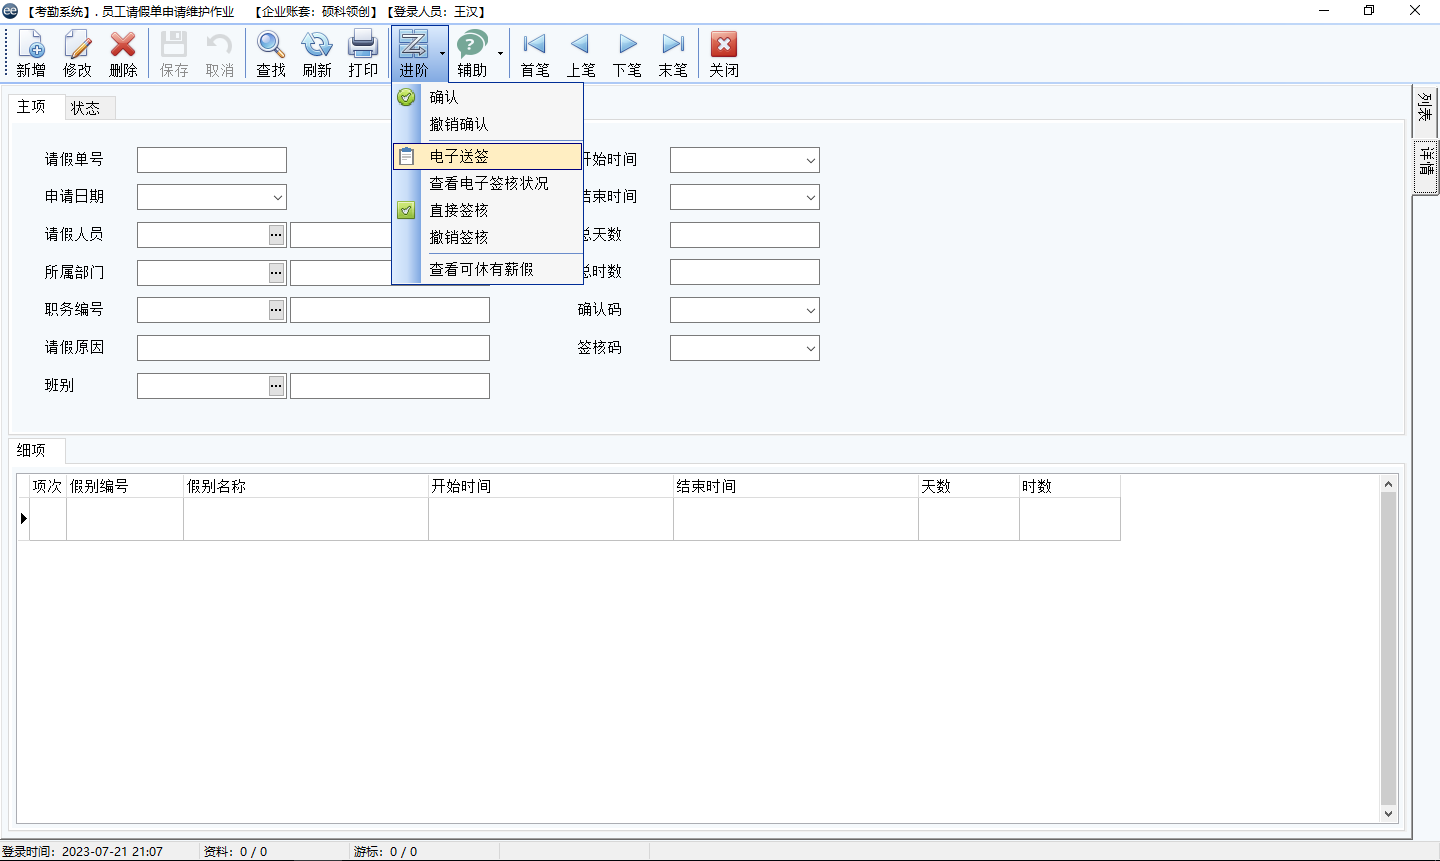The width and height of the screenshot is (1440, 861).
Task: Click the 请假原因 text field
Action: pos(313,348)
